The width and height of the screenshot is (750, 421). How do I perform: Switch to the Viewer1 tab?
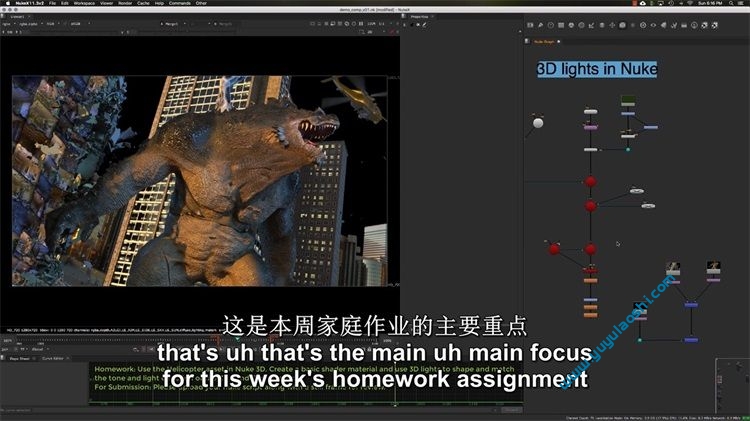(x=17, y=16)
